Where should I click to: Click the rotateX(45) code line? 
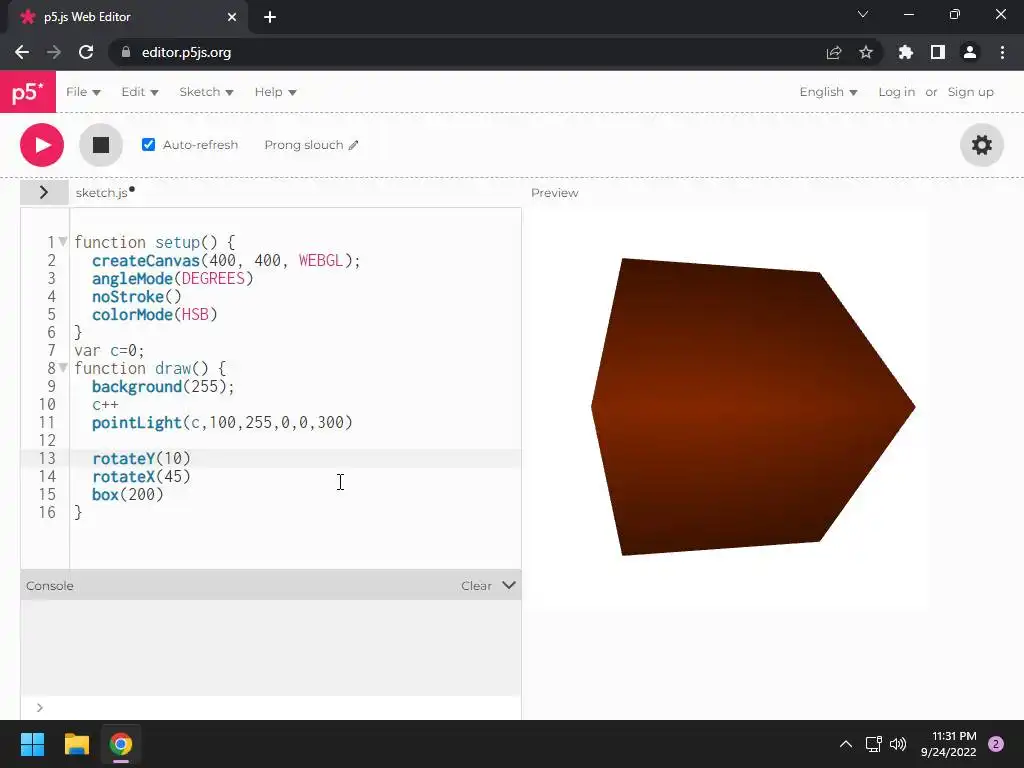point(141,477)
